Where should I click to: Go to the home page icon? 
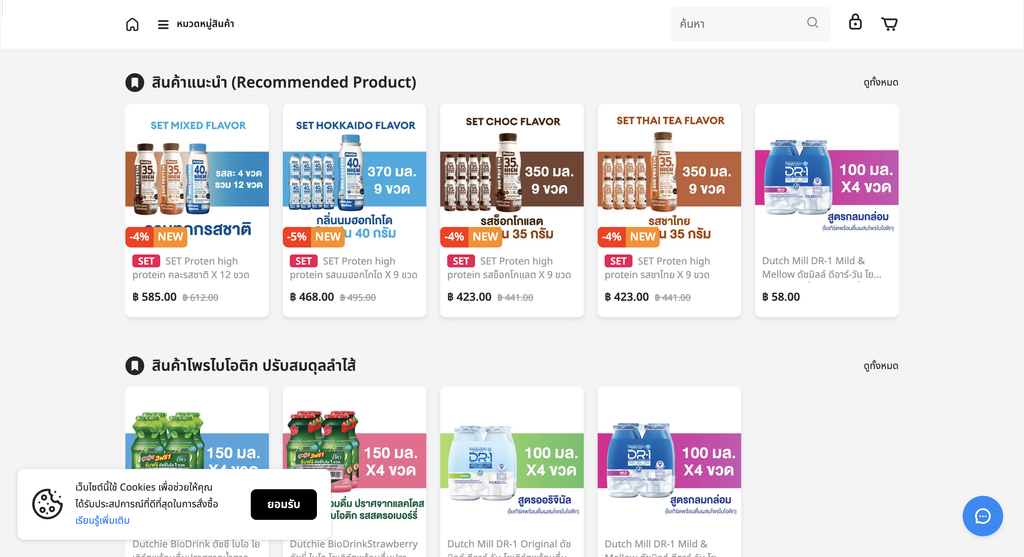pos(132,24)
